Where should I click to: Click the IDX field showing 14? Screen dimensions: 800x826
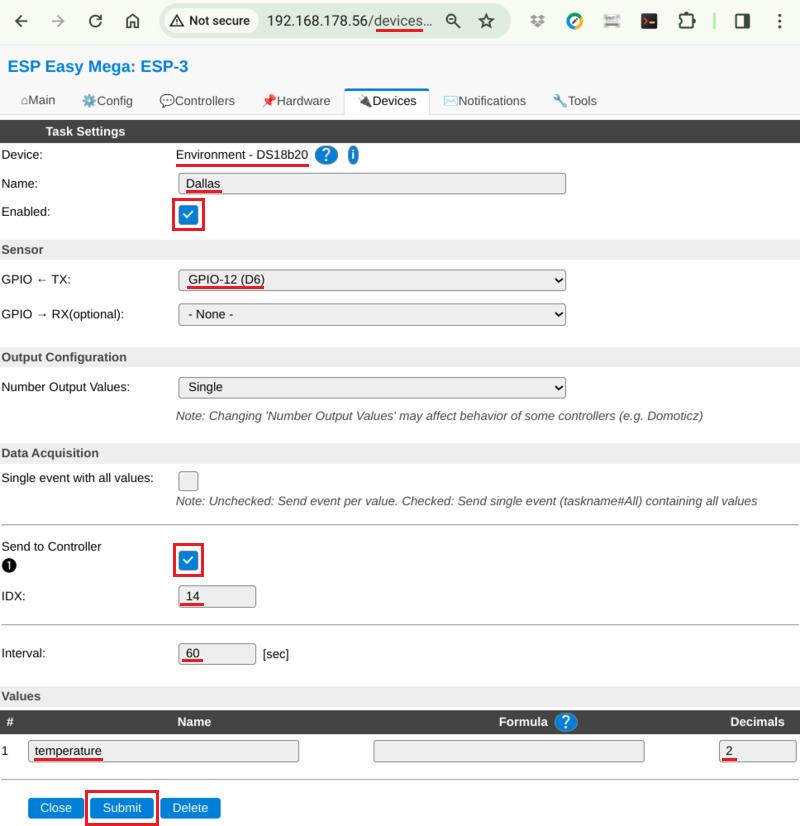[x=217, y=596]
